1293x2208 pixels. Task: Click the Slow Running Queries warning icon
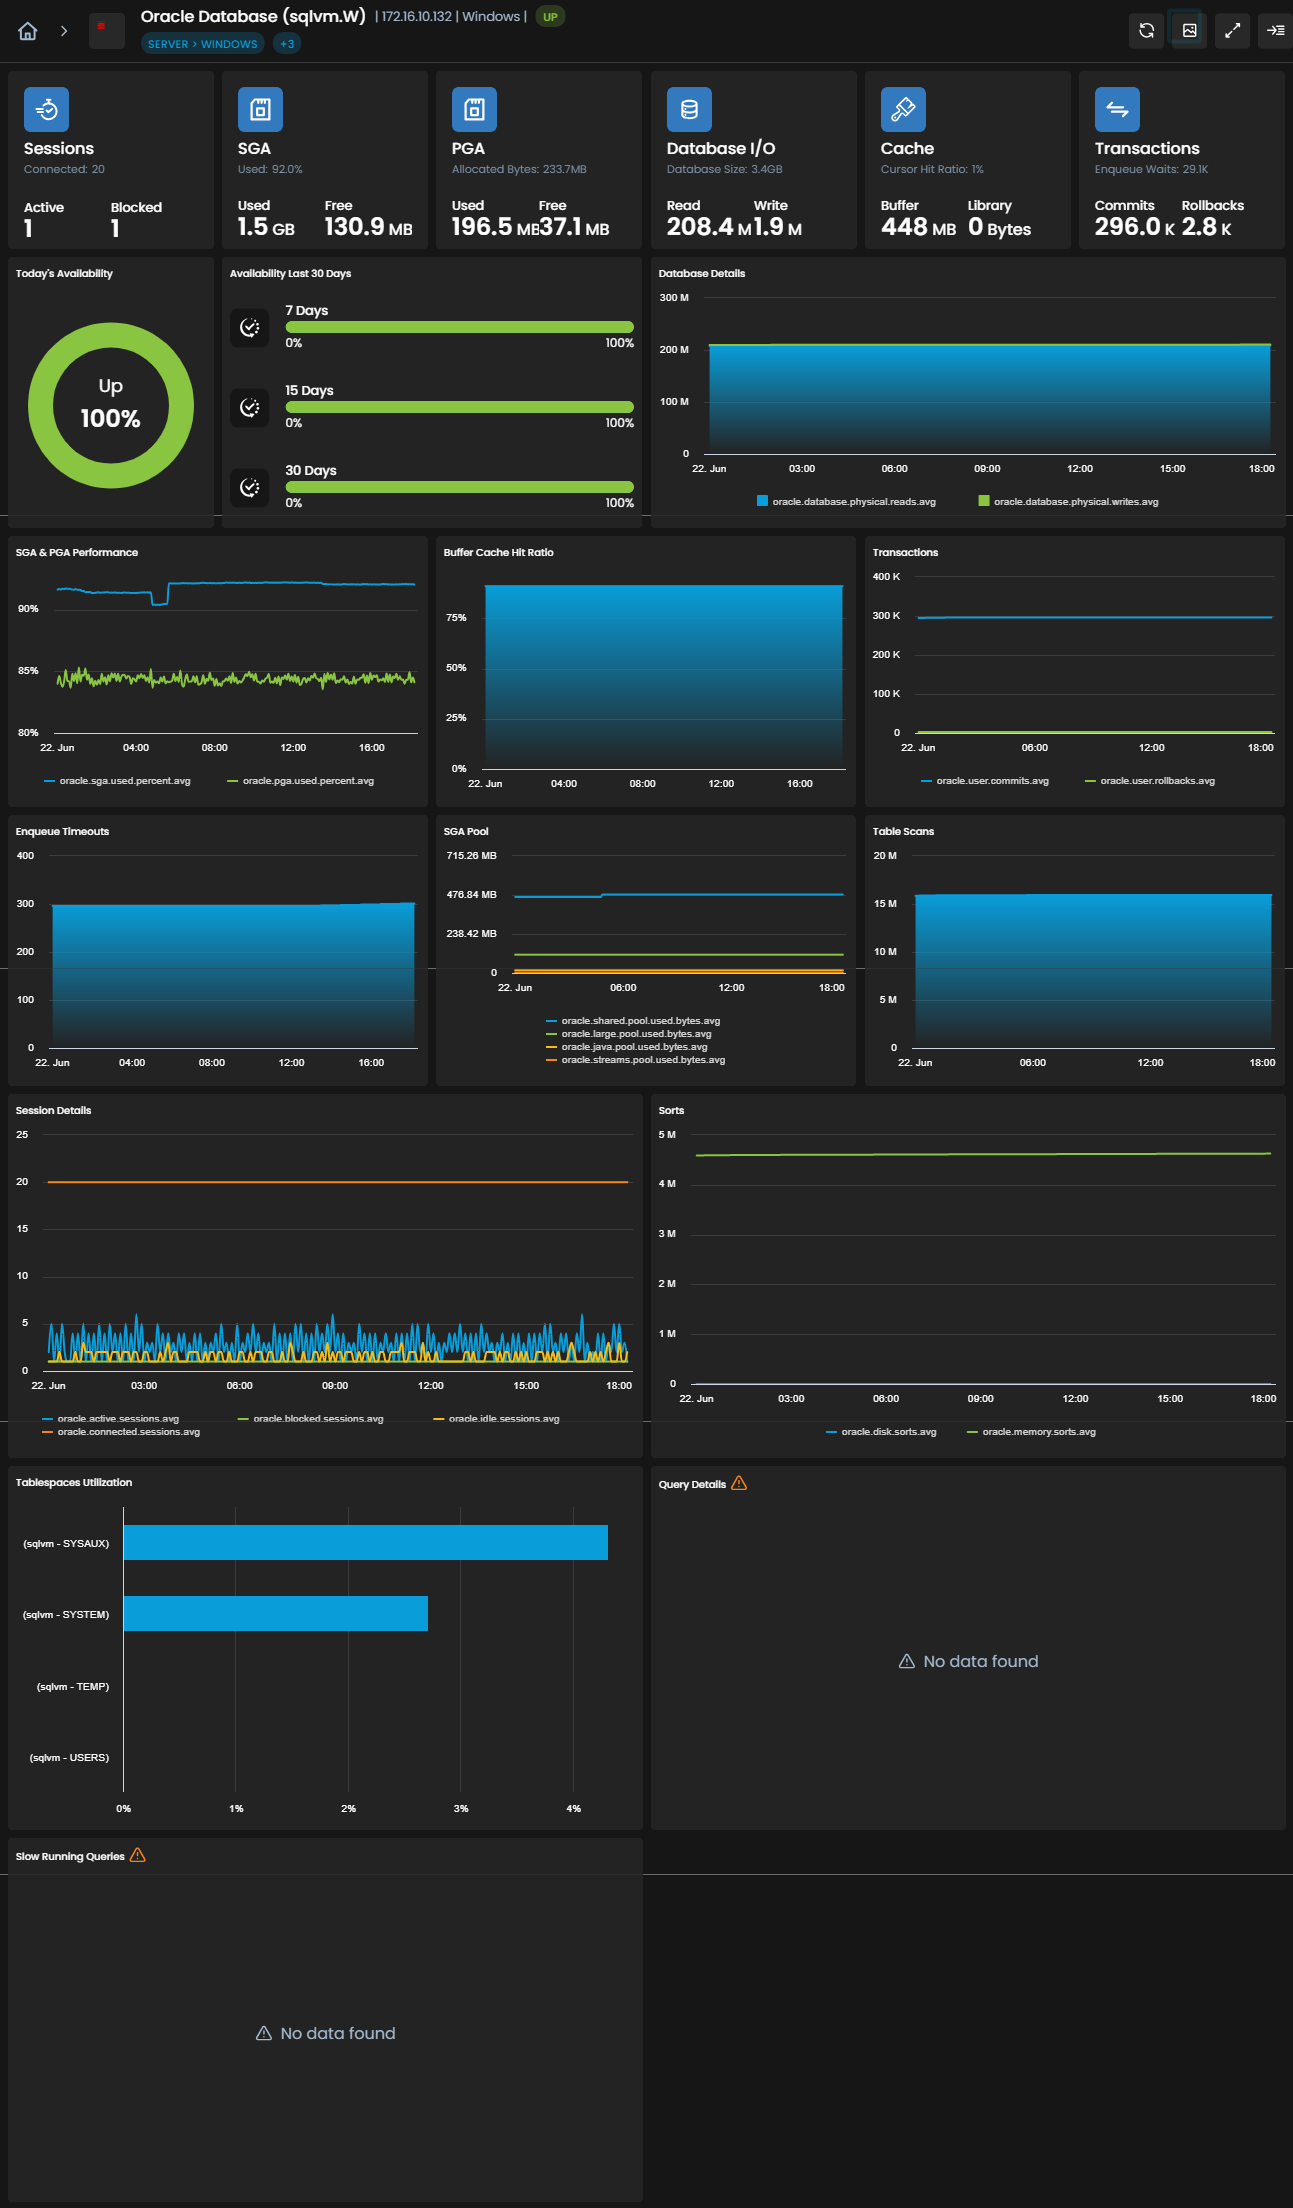[138, 1855]
